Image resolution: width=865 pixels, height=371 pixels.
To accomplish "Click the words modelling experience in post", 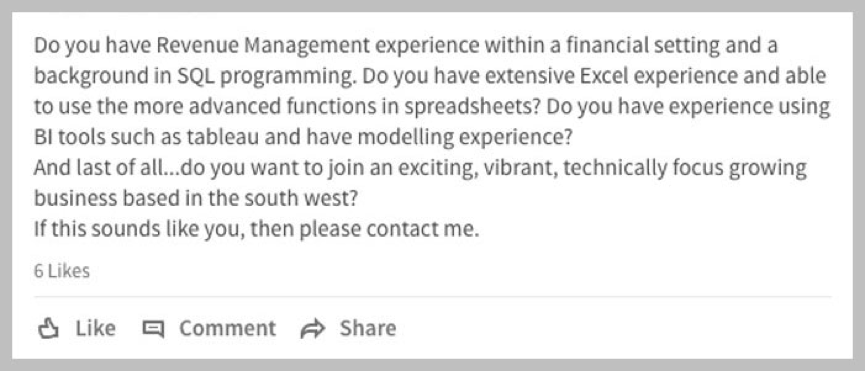I will (x=465, y=137).
